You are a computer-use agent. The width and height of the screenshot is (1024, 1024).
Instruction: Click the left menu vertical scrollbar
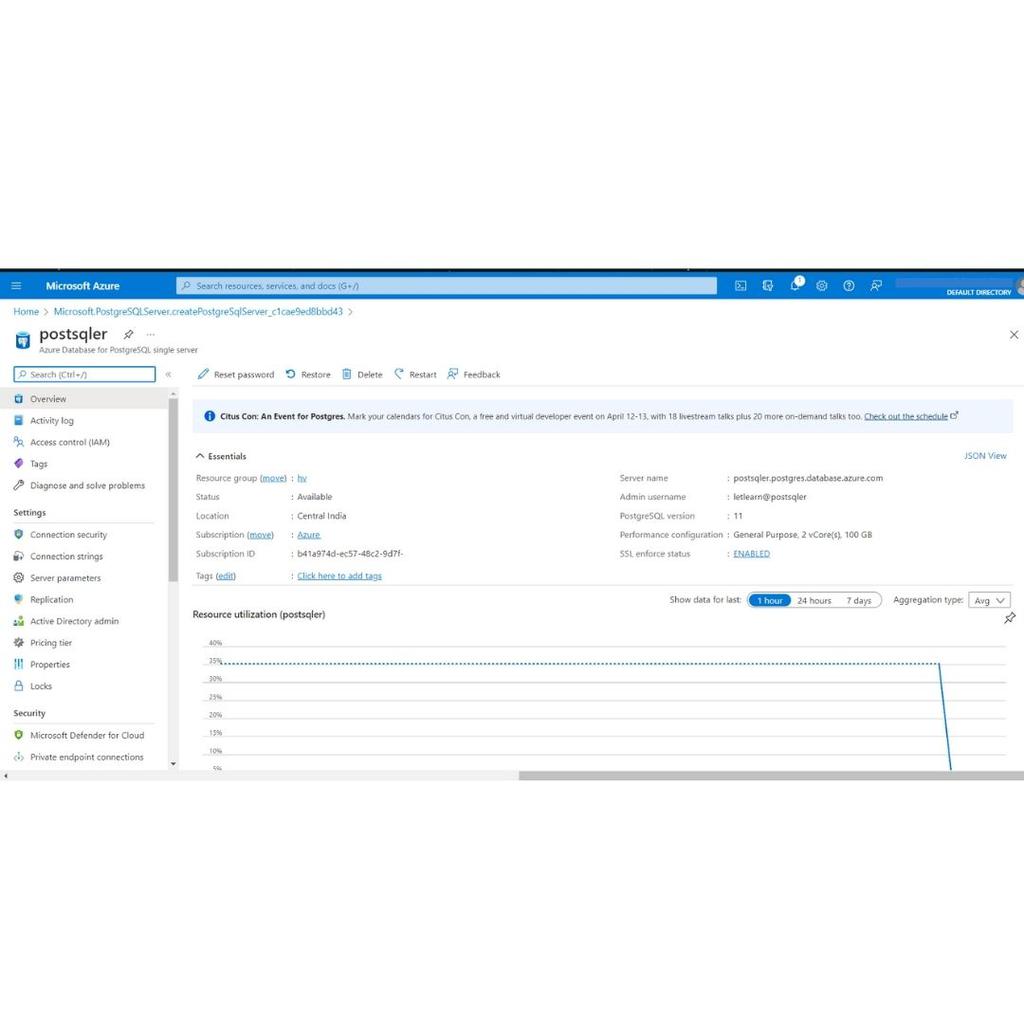pyautogui.click(x=173, y=490)
